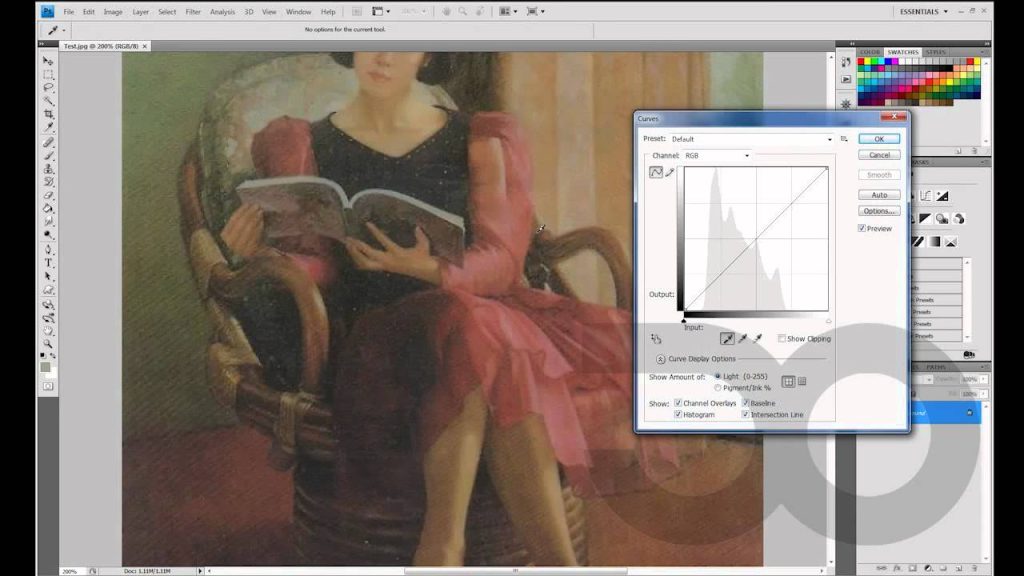The image size is (1024, 576).
Task: Open the Image menu
Action: [113, 12]
